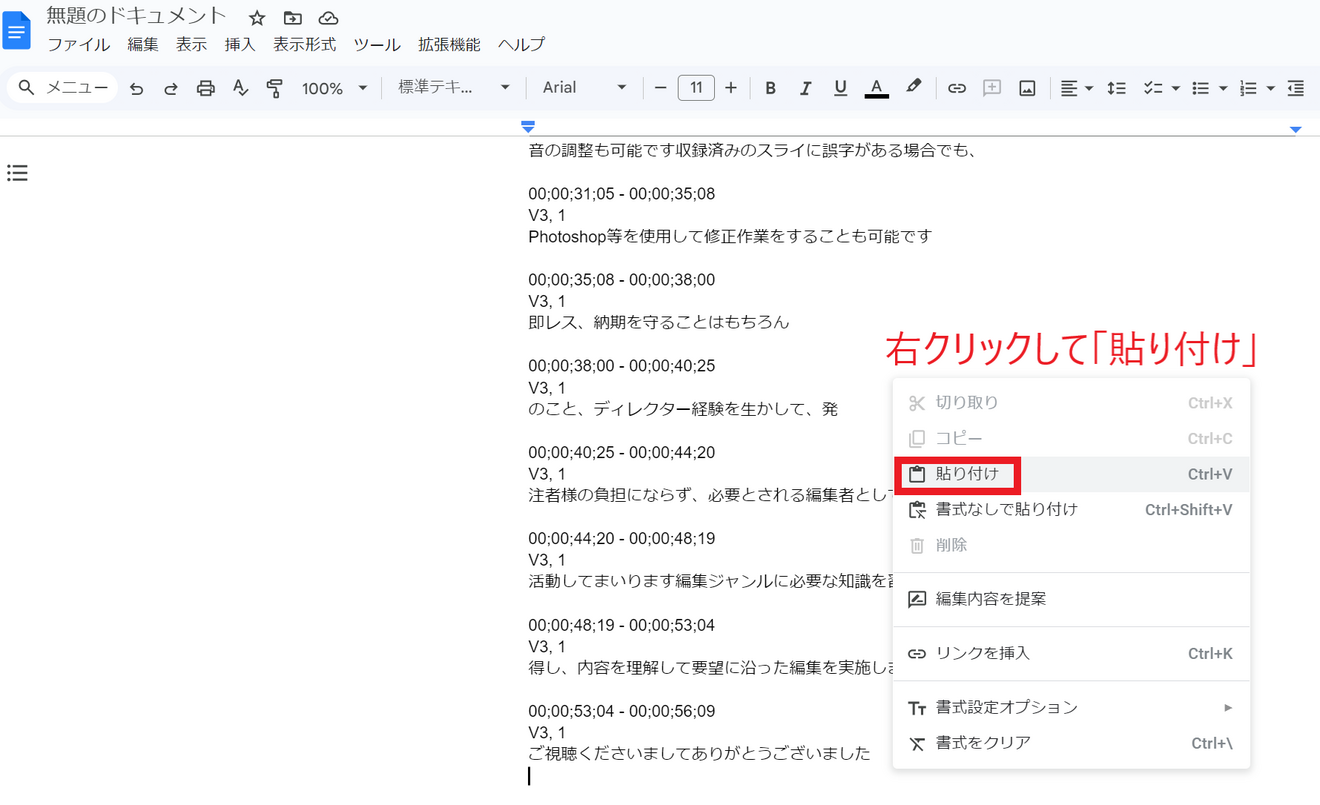Click the insert link toolbar icon
The height and width of the screenshot is (805, 1320).
tap(957, 88)
